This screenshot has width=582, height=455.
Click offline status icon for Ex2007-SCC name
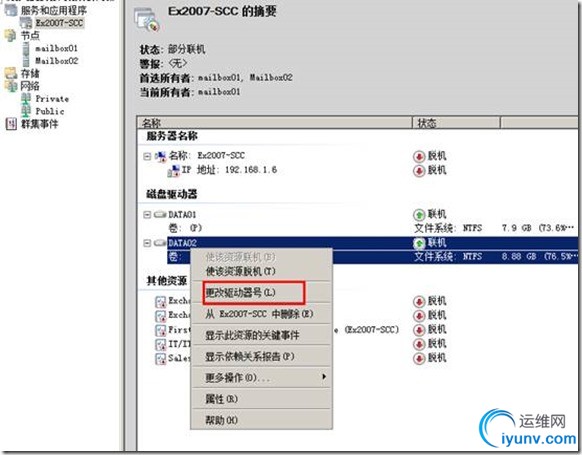(419, 156)
